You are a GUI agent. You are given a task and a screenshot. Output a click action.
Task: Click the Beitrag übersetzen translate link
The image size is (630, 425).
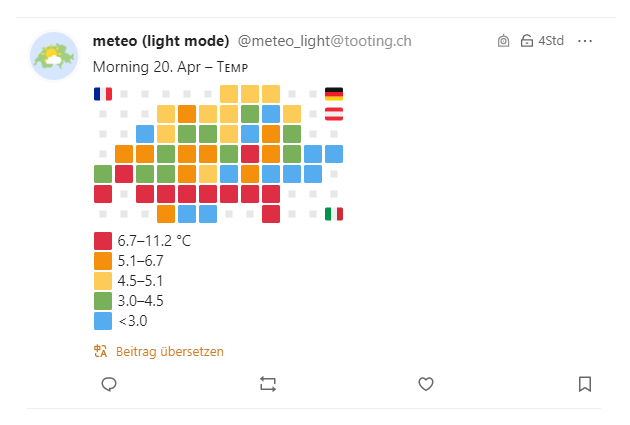pos(169,351)
